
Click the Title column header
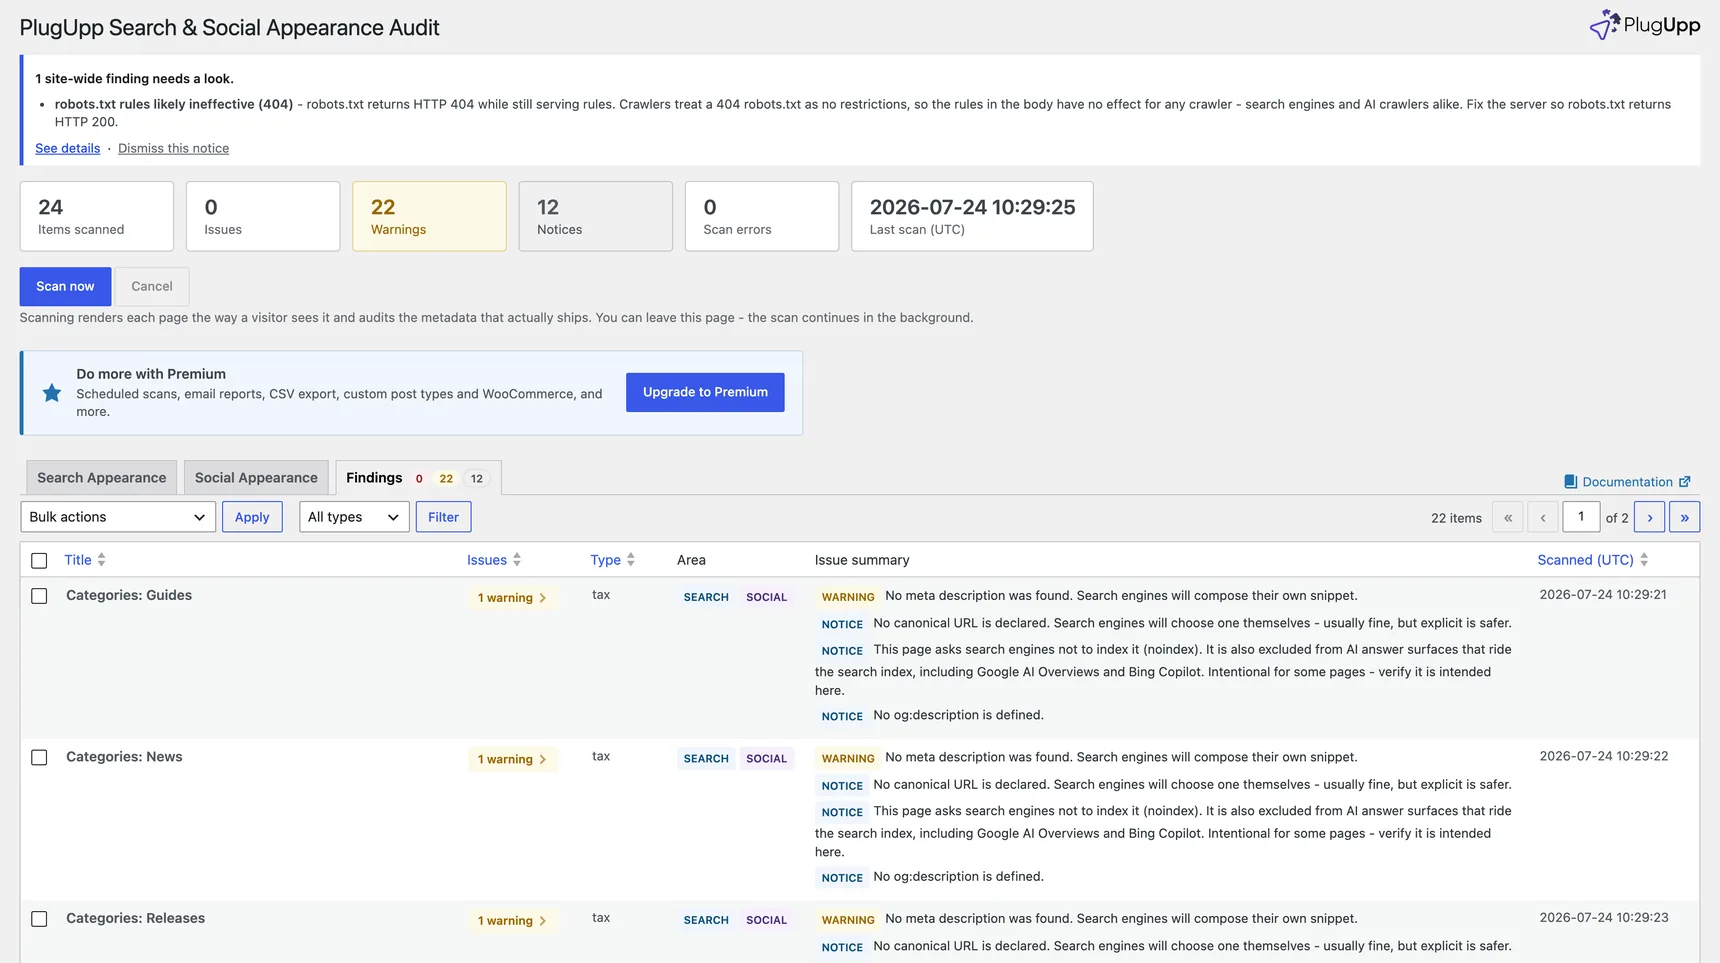tap(78, 560)
